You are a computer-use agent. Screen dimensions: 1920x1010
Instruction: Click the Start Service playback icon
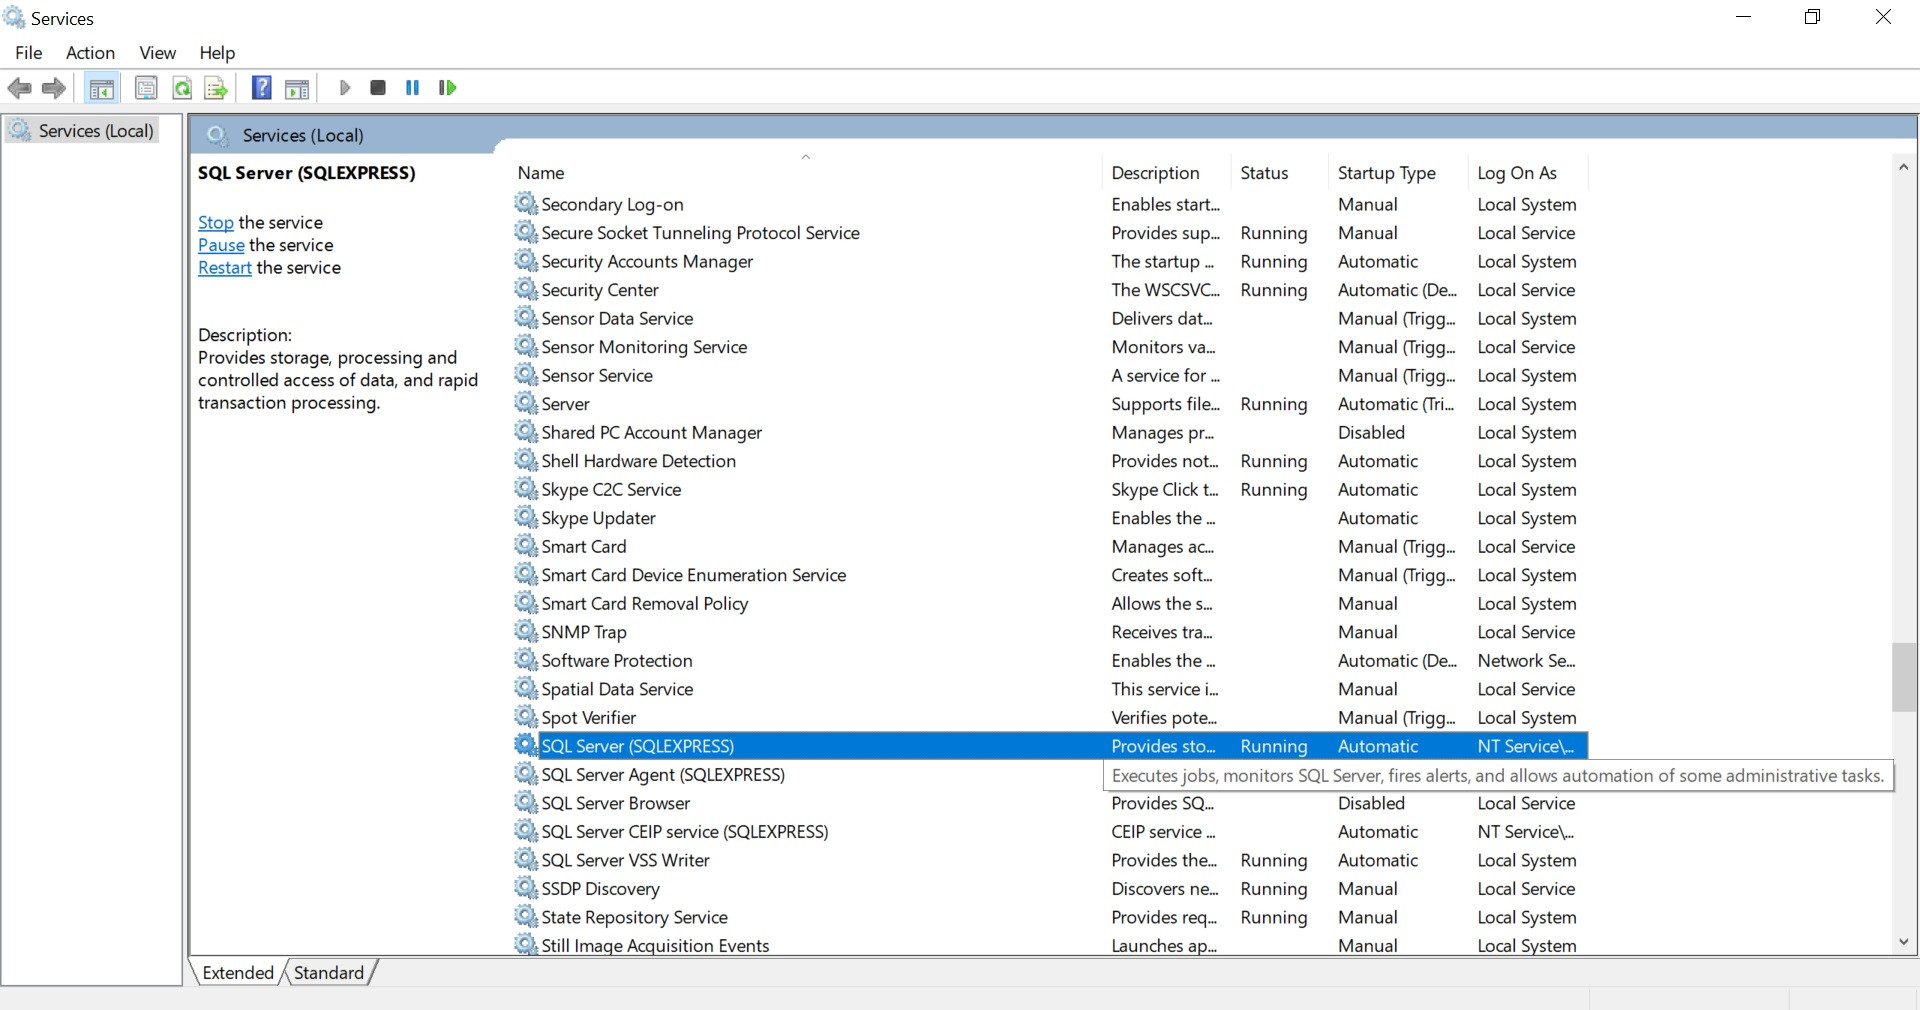point(345,88)
